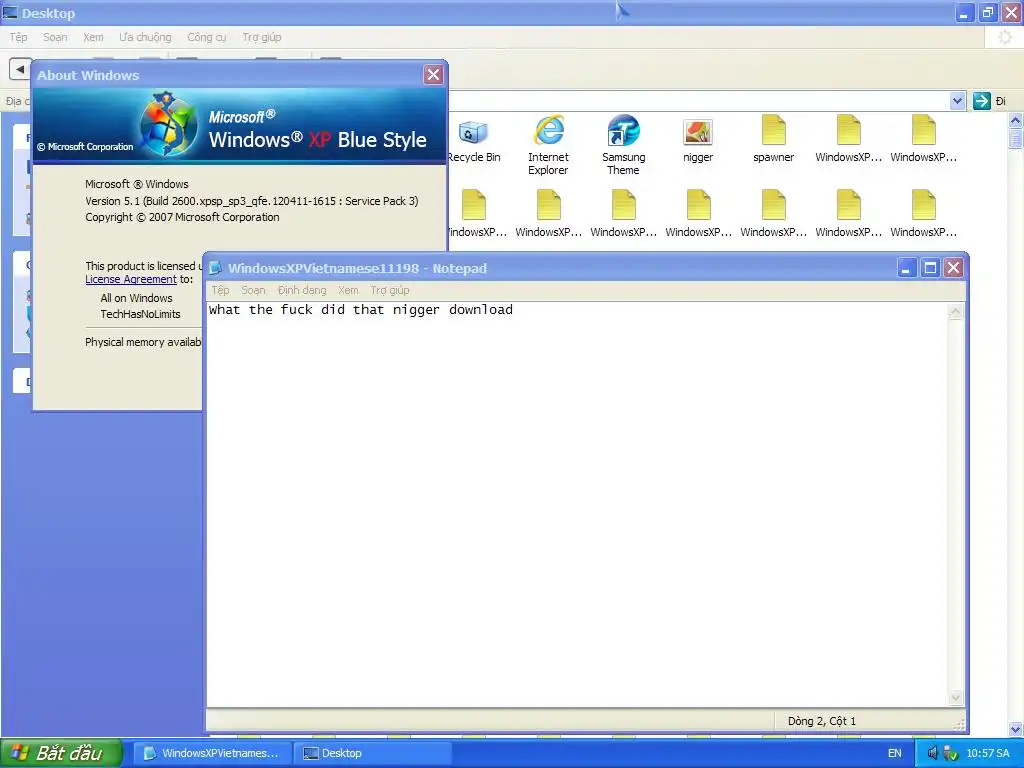Click the green Go arrow beside address bar
Screen dimensions: 1024x768
pos(981,101)
